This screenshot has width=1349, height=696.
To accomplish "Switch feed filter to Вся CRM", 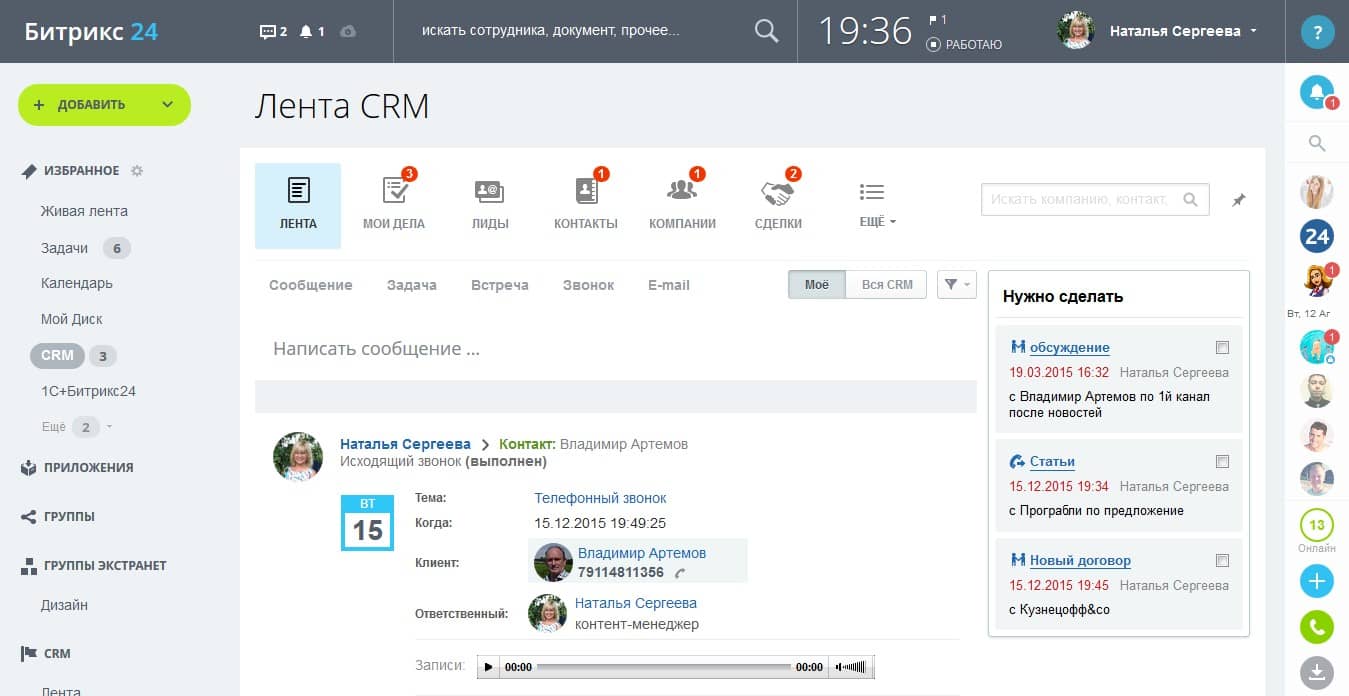I will [x=886, y=285].
